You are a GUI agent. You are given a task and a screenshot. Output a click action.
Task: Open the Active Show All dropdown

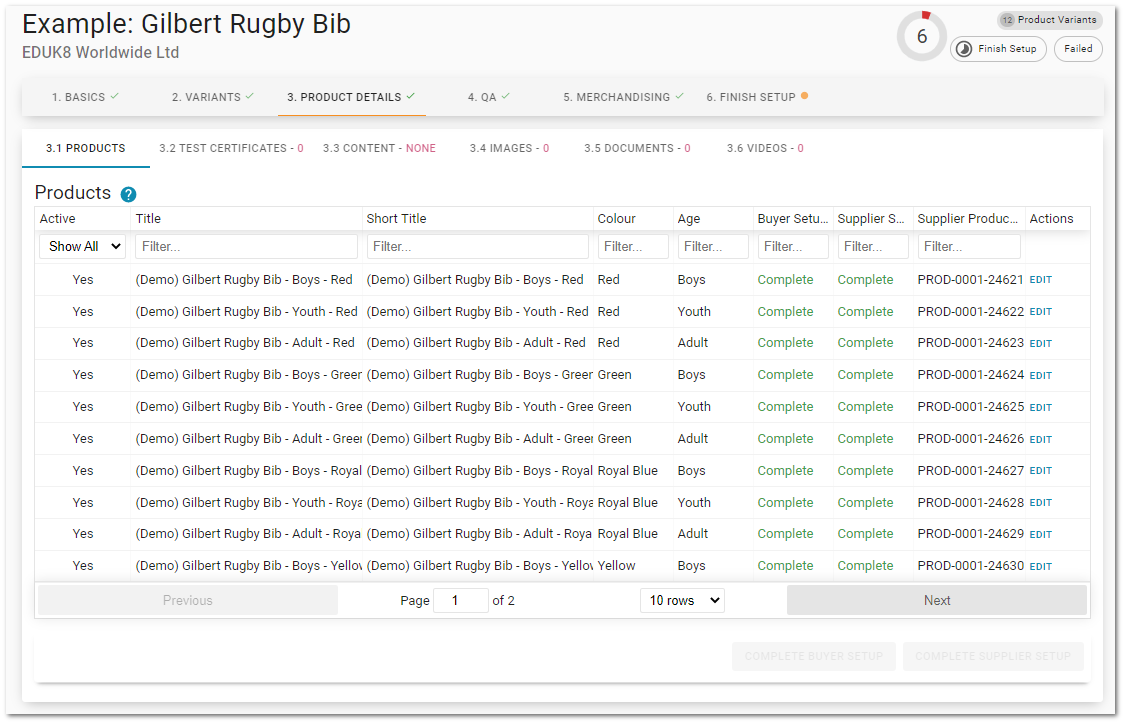(83, 247)
